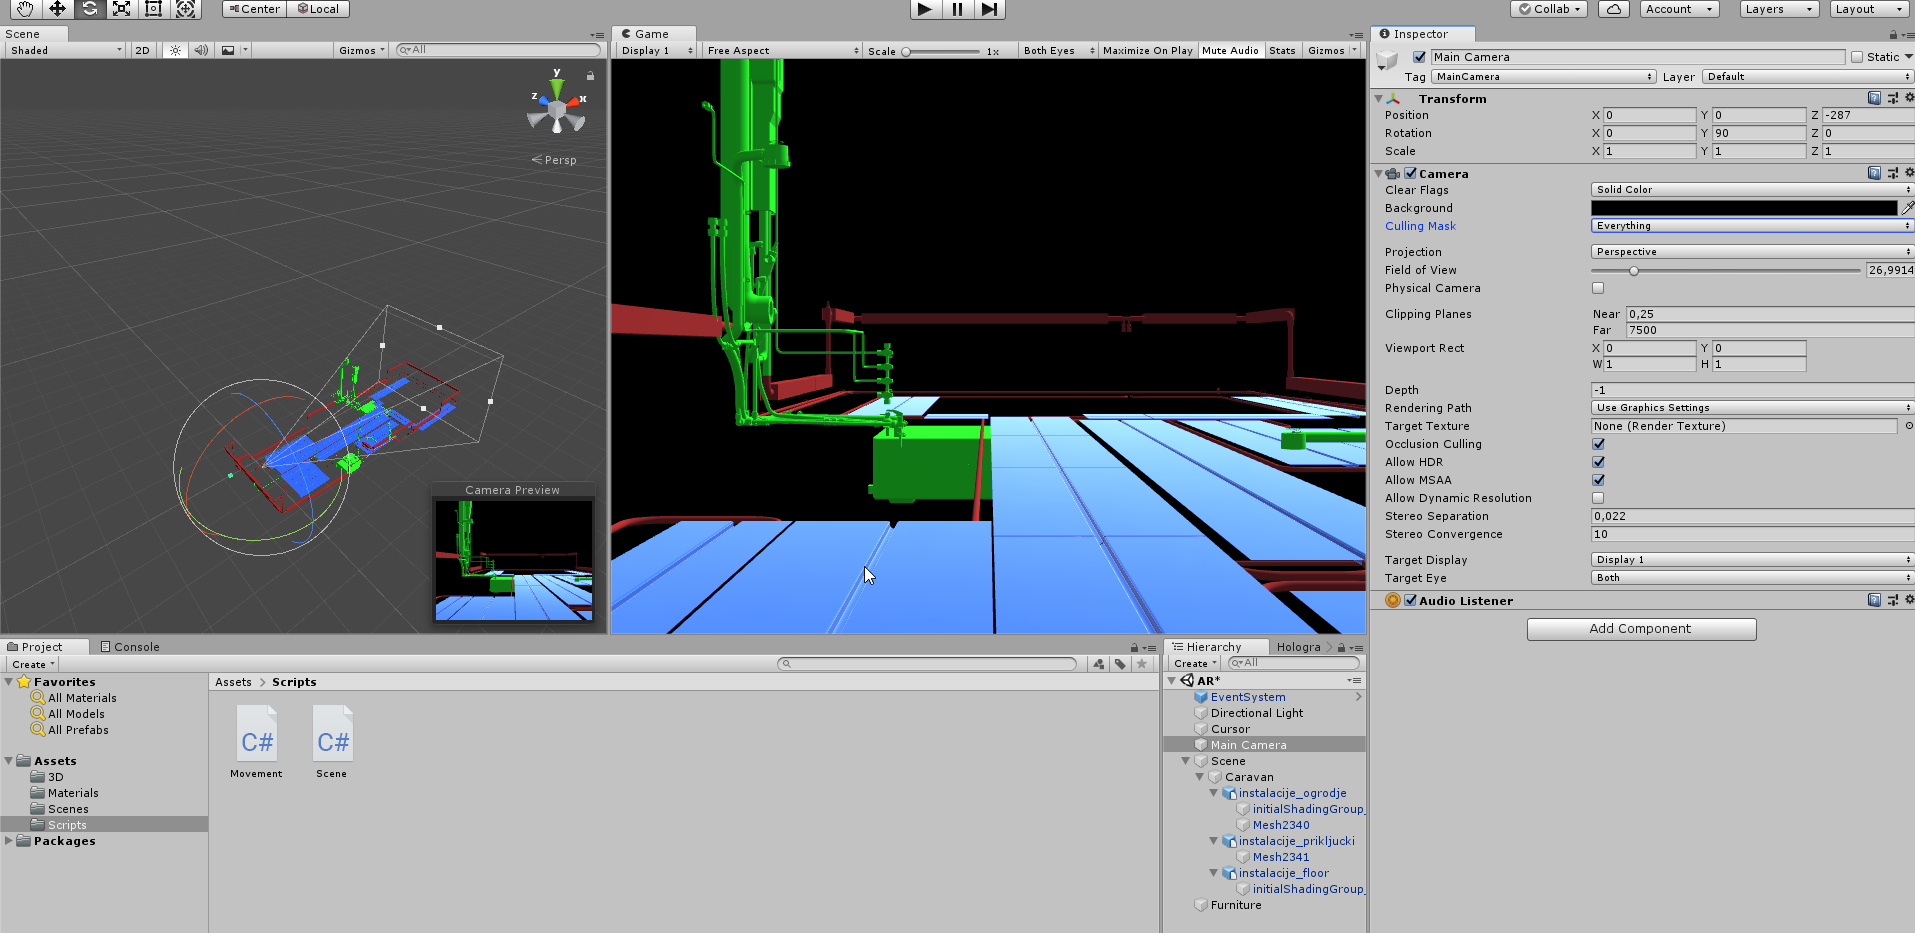Switch to Hologra tab

point(1298,647)
